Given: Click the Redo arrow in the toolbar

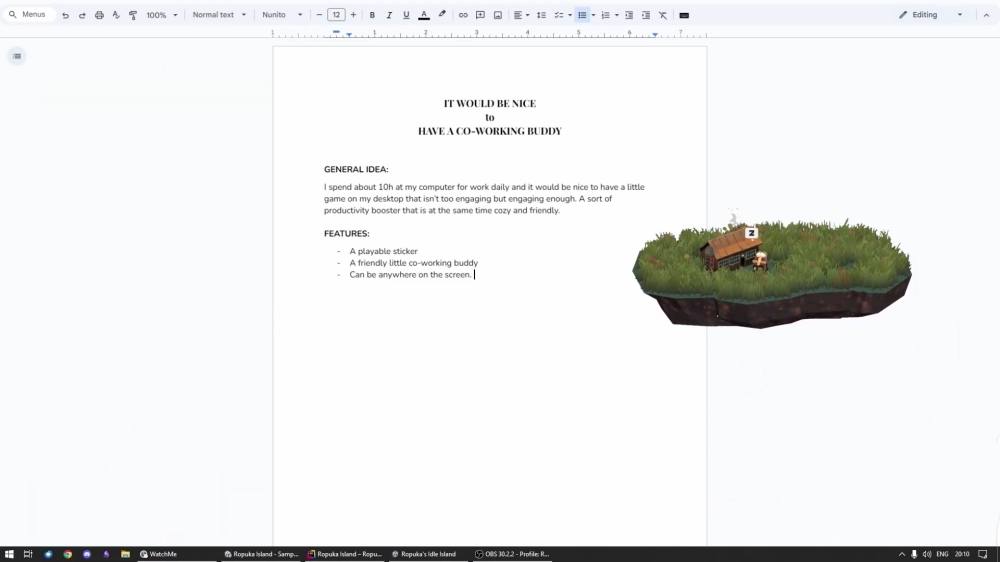Looking at the screenshot, I should (x=82, y=15).
